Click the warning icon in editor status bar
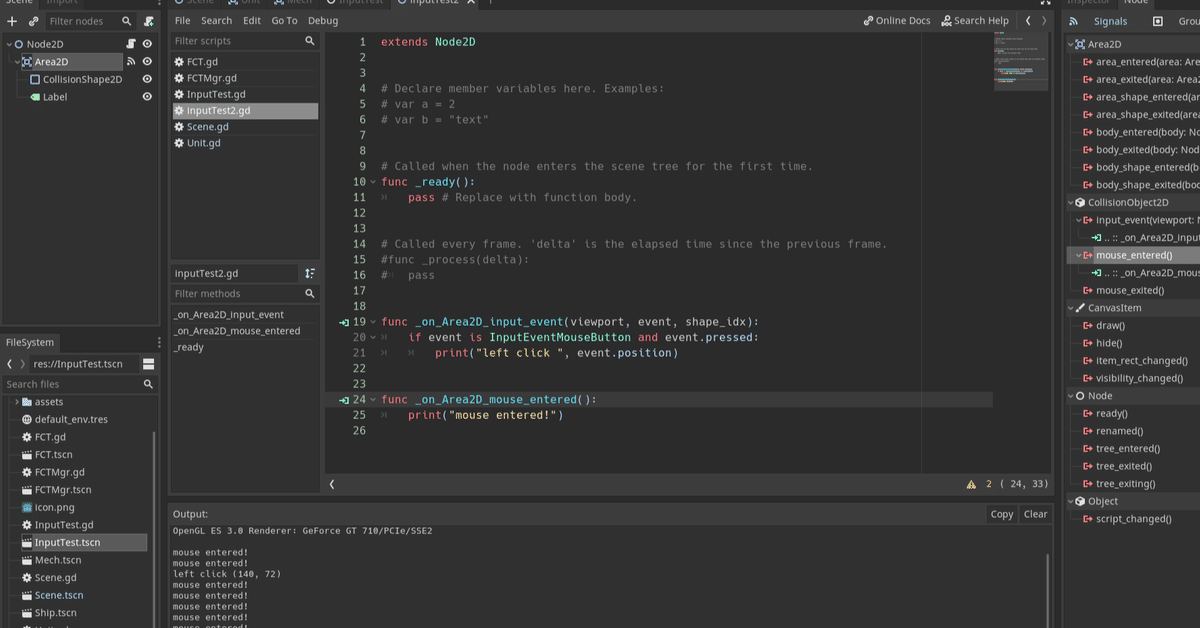The image size is (1200, 628). coord(971,484)
